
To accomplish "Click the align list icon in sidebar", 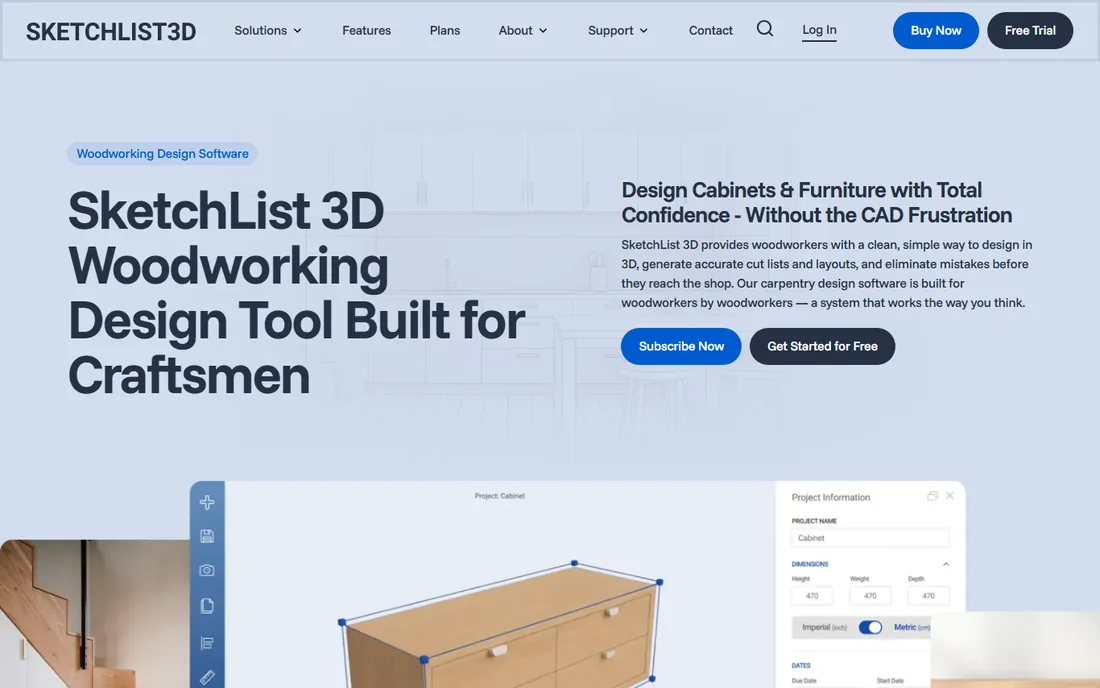I will pyautogui.click(x=207, y=643).
